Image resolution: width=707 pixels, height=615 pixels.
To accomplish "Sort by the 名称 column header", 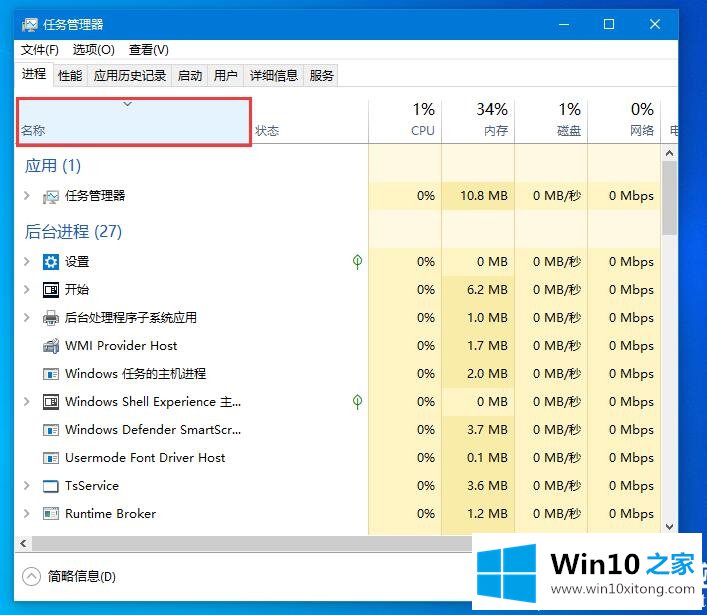I will pyautogui.click(x=133, y=122).
